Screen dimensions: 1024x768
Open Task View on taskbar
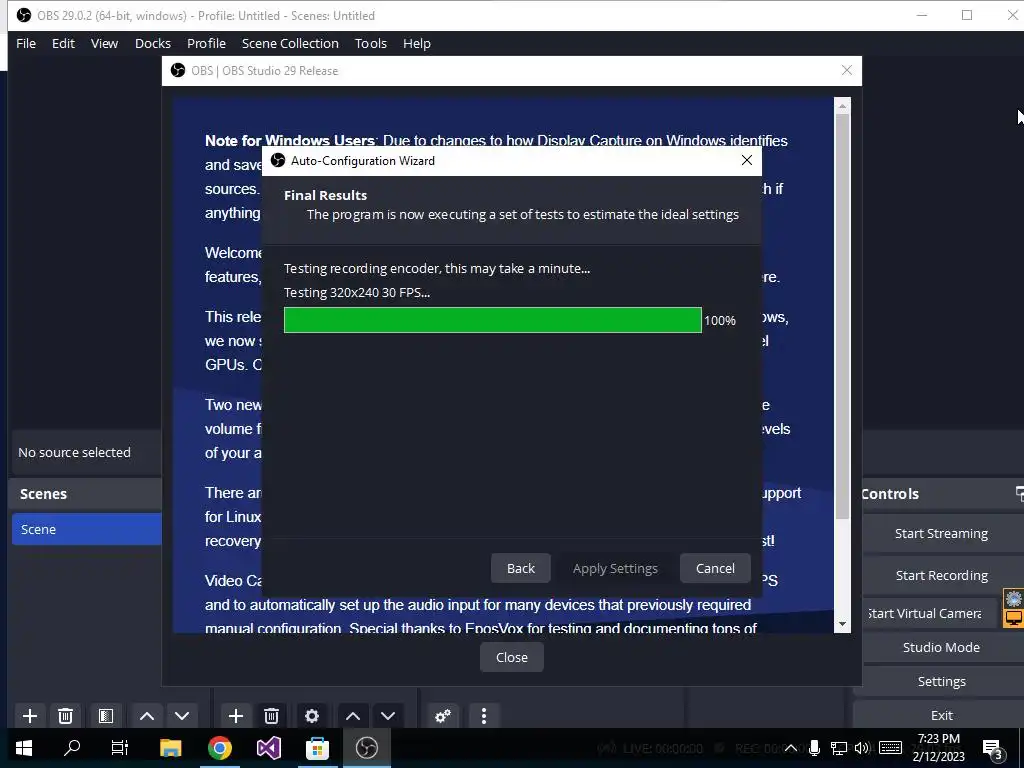[120, 748]
